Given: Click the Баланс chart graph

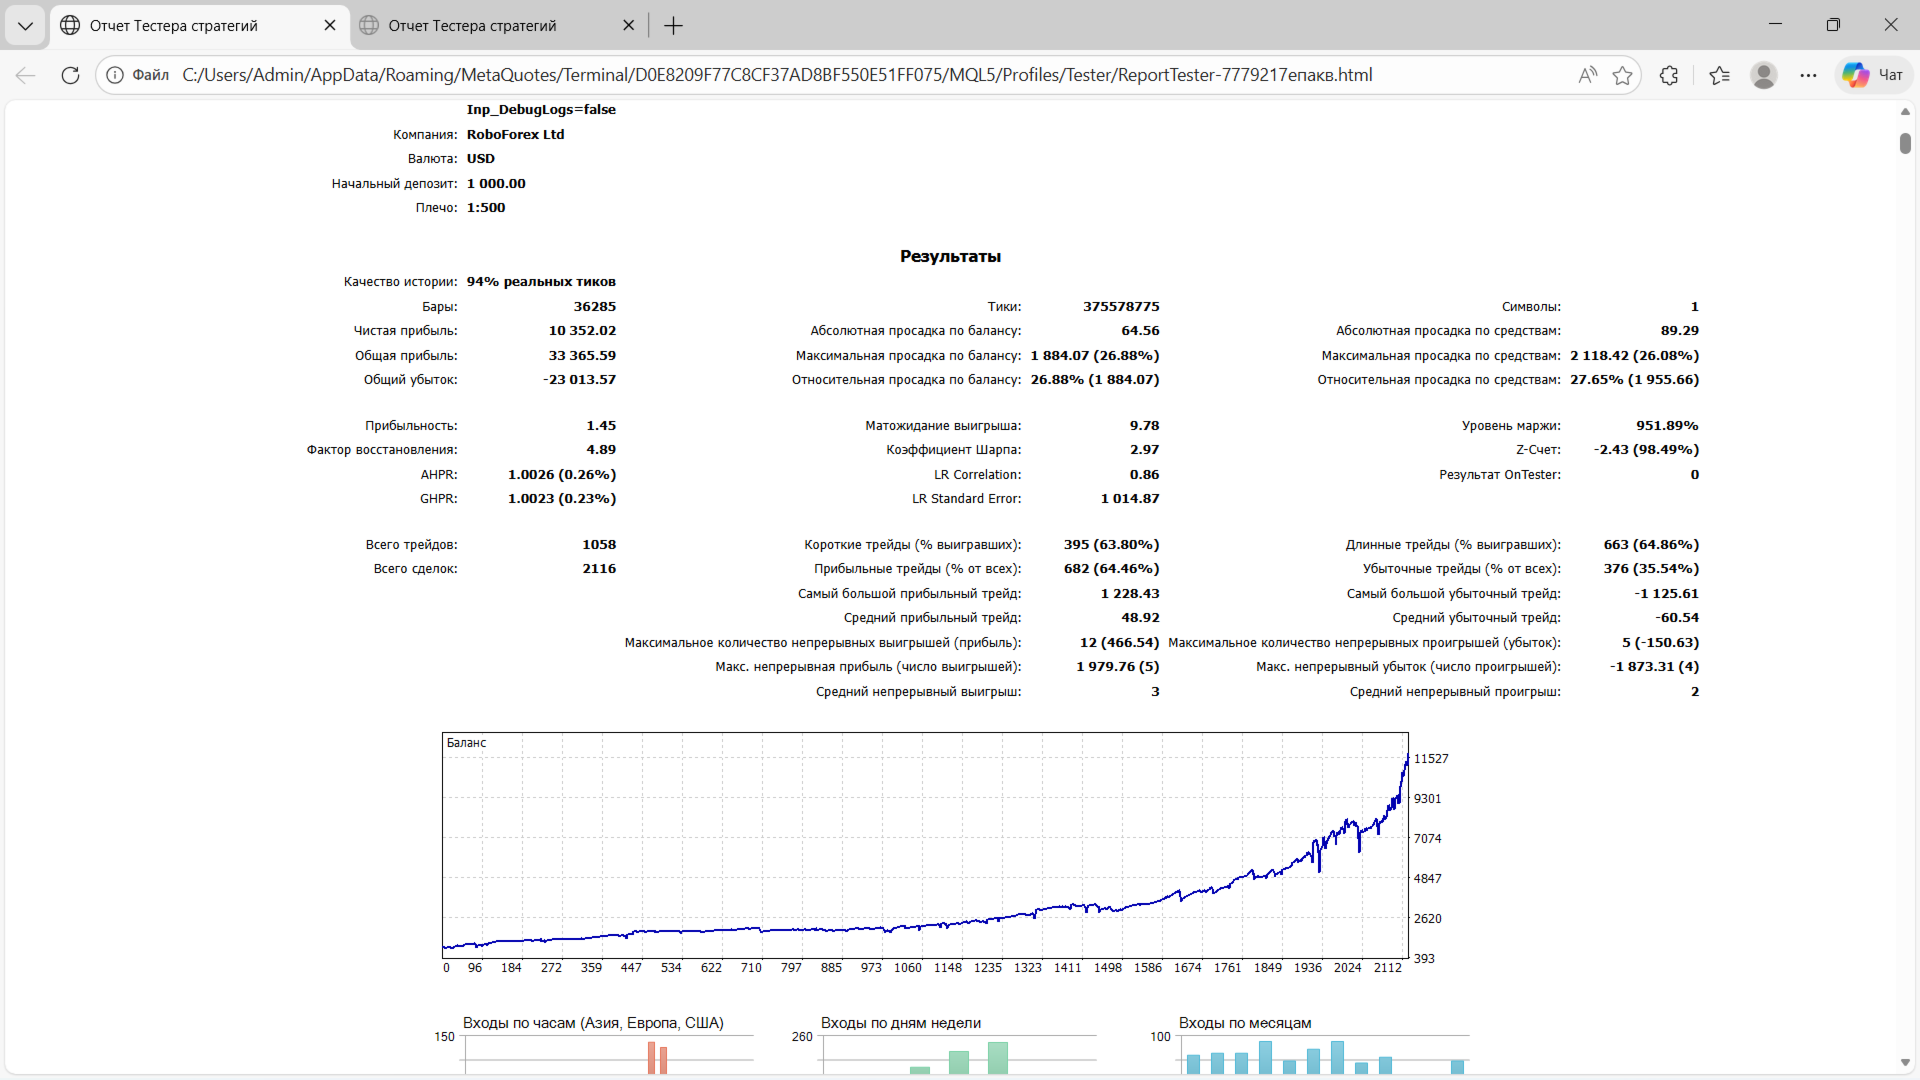Looking at the screenshot, I should coord(925,845).
